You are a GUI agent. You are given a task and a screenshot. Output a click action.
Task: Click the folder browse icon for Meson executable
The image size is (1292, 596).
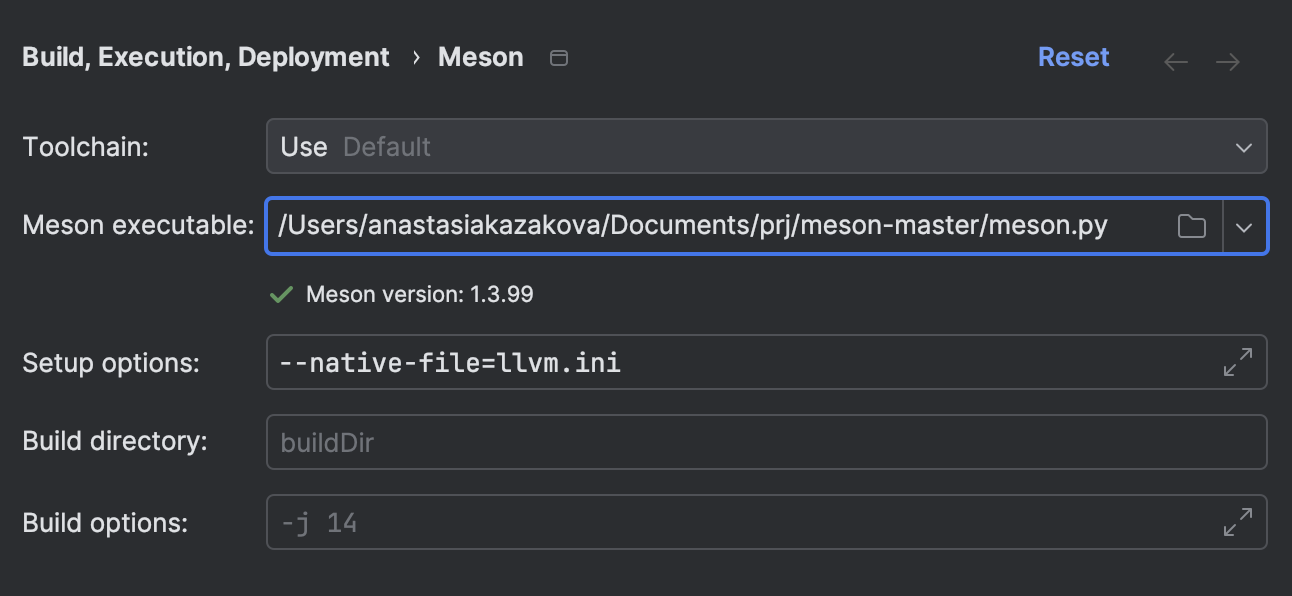[1191, 226]
